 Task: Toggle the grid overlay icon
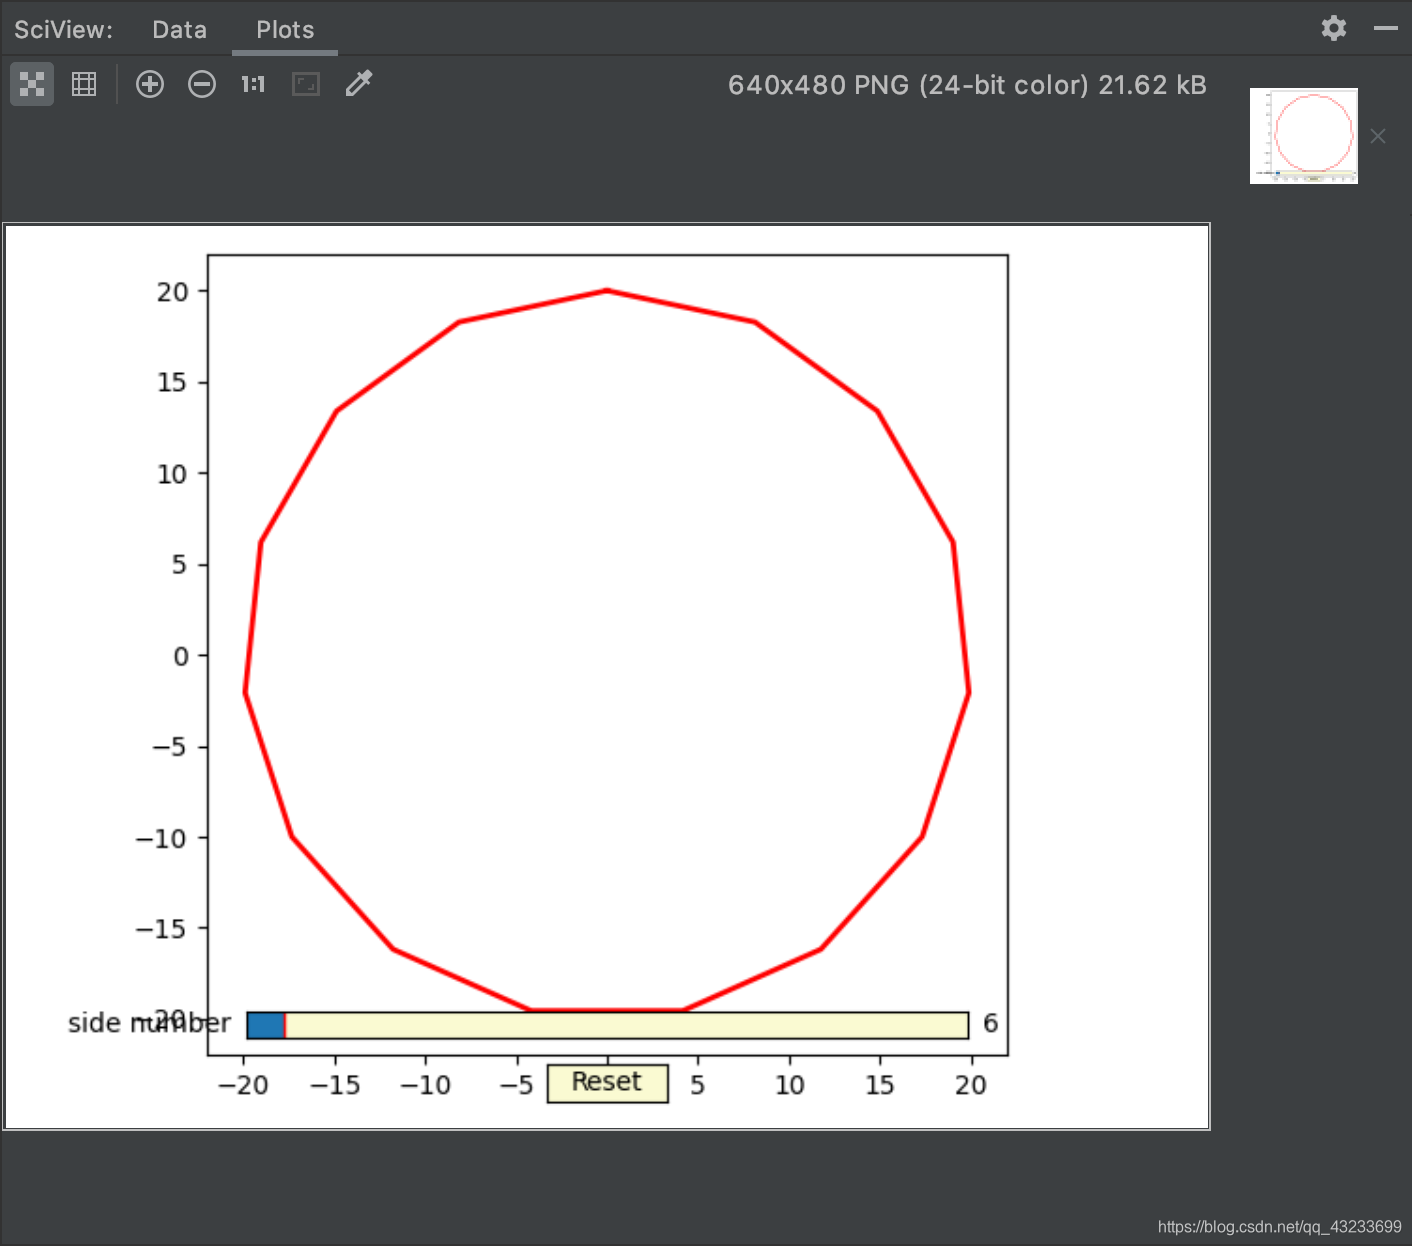click(84, 84)
